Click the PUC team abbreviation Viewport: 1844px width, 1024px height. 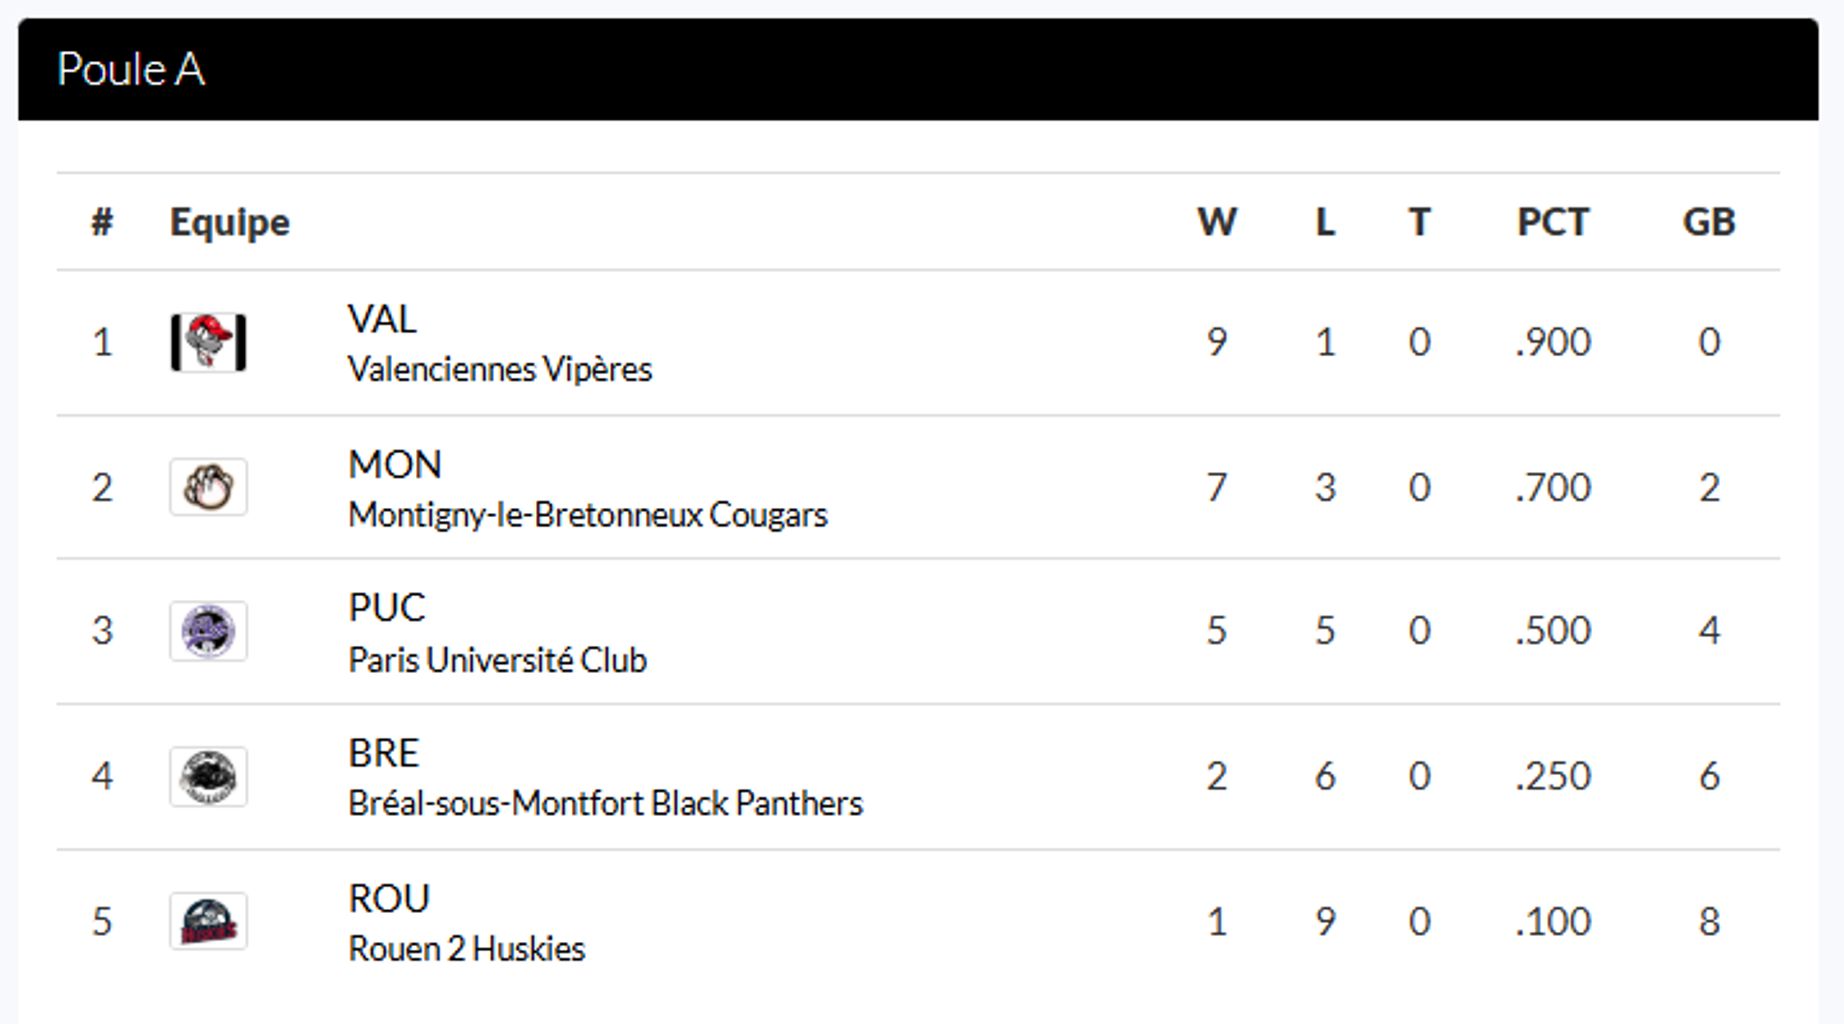point(387,608)
